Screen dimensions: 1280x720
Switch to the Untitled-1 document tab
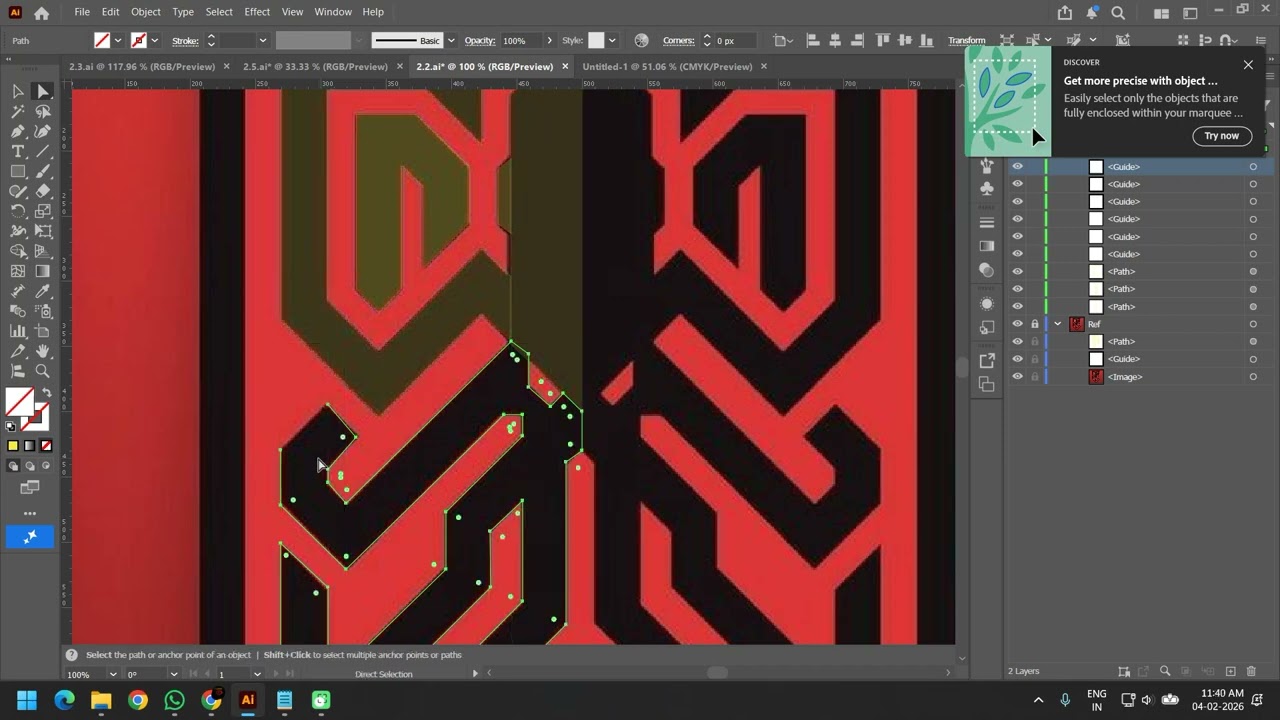click(667, 67)
